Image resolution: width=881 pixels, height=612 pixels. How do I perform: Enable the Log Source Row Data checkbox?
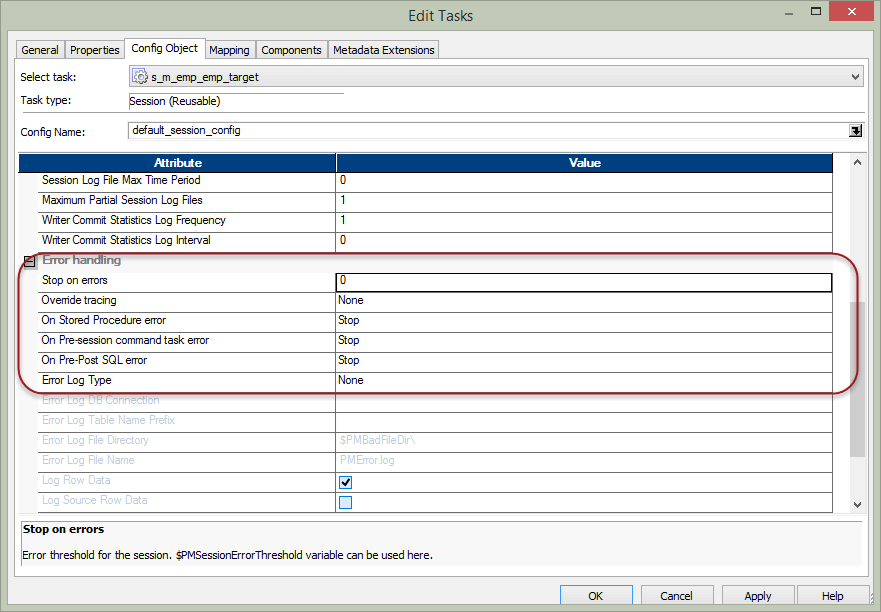coord(346,502)
